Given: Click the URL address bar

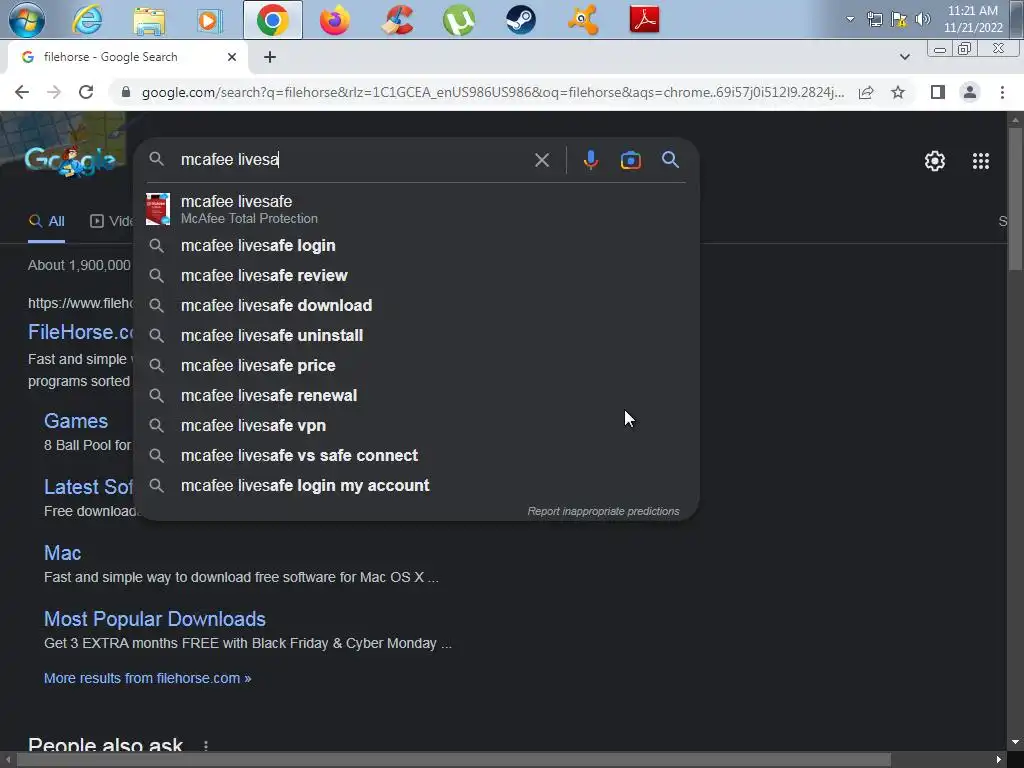Looking at the screenshot, I should (x=492, y=92).
